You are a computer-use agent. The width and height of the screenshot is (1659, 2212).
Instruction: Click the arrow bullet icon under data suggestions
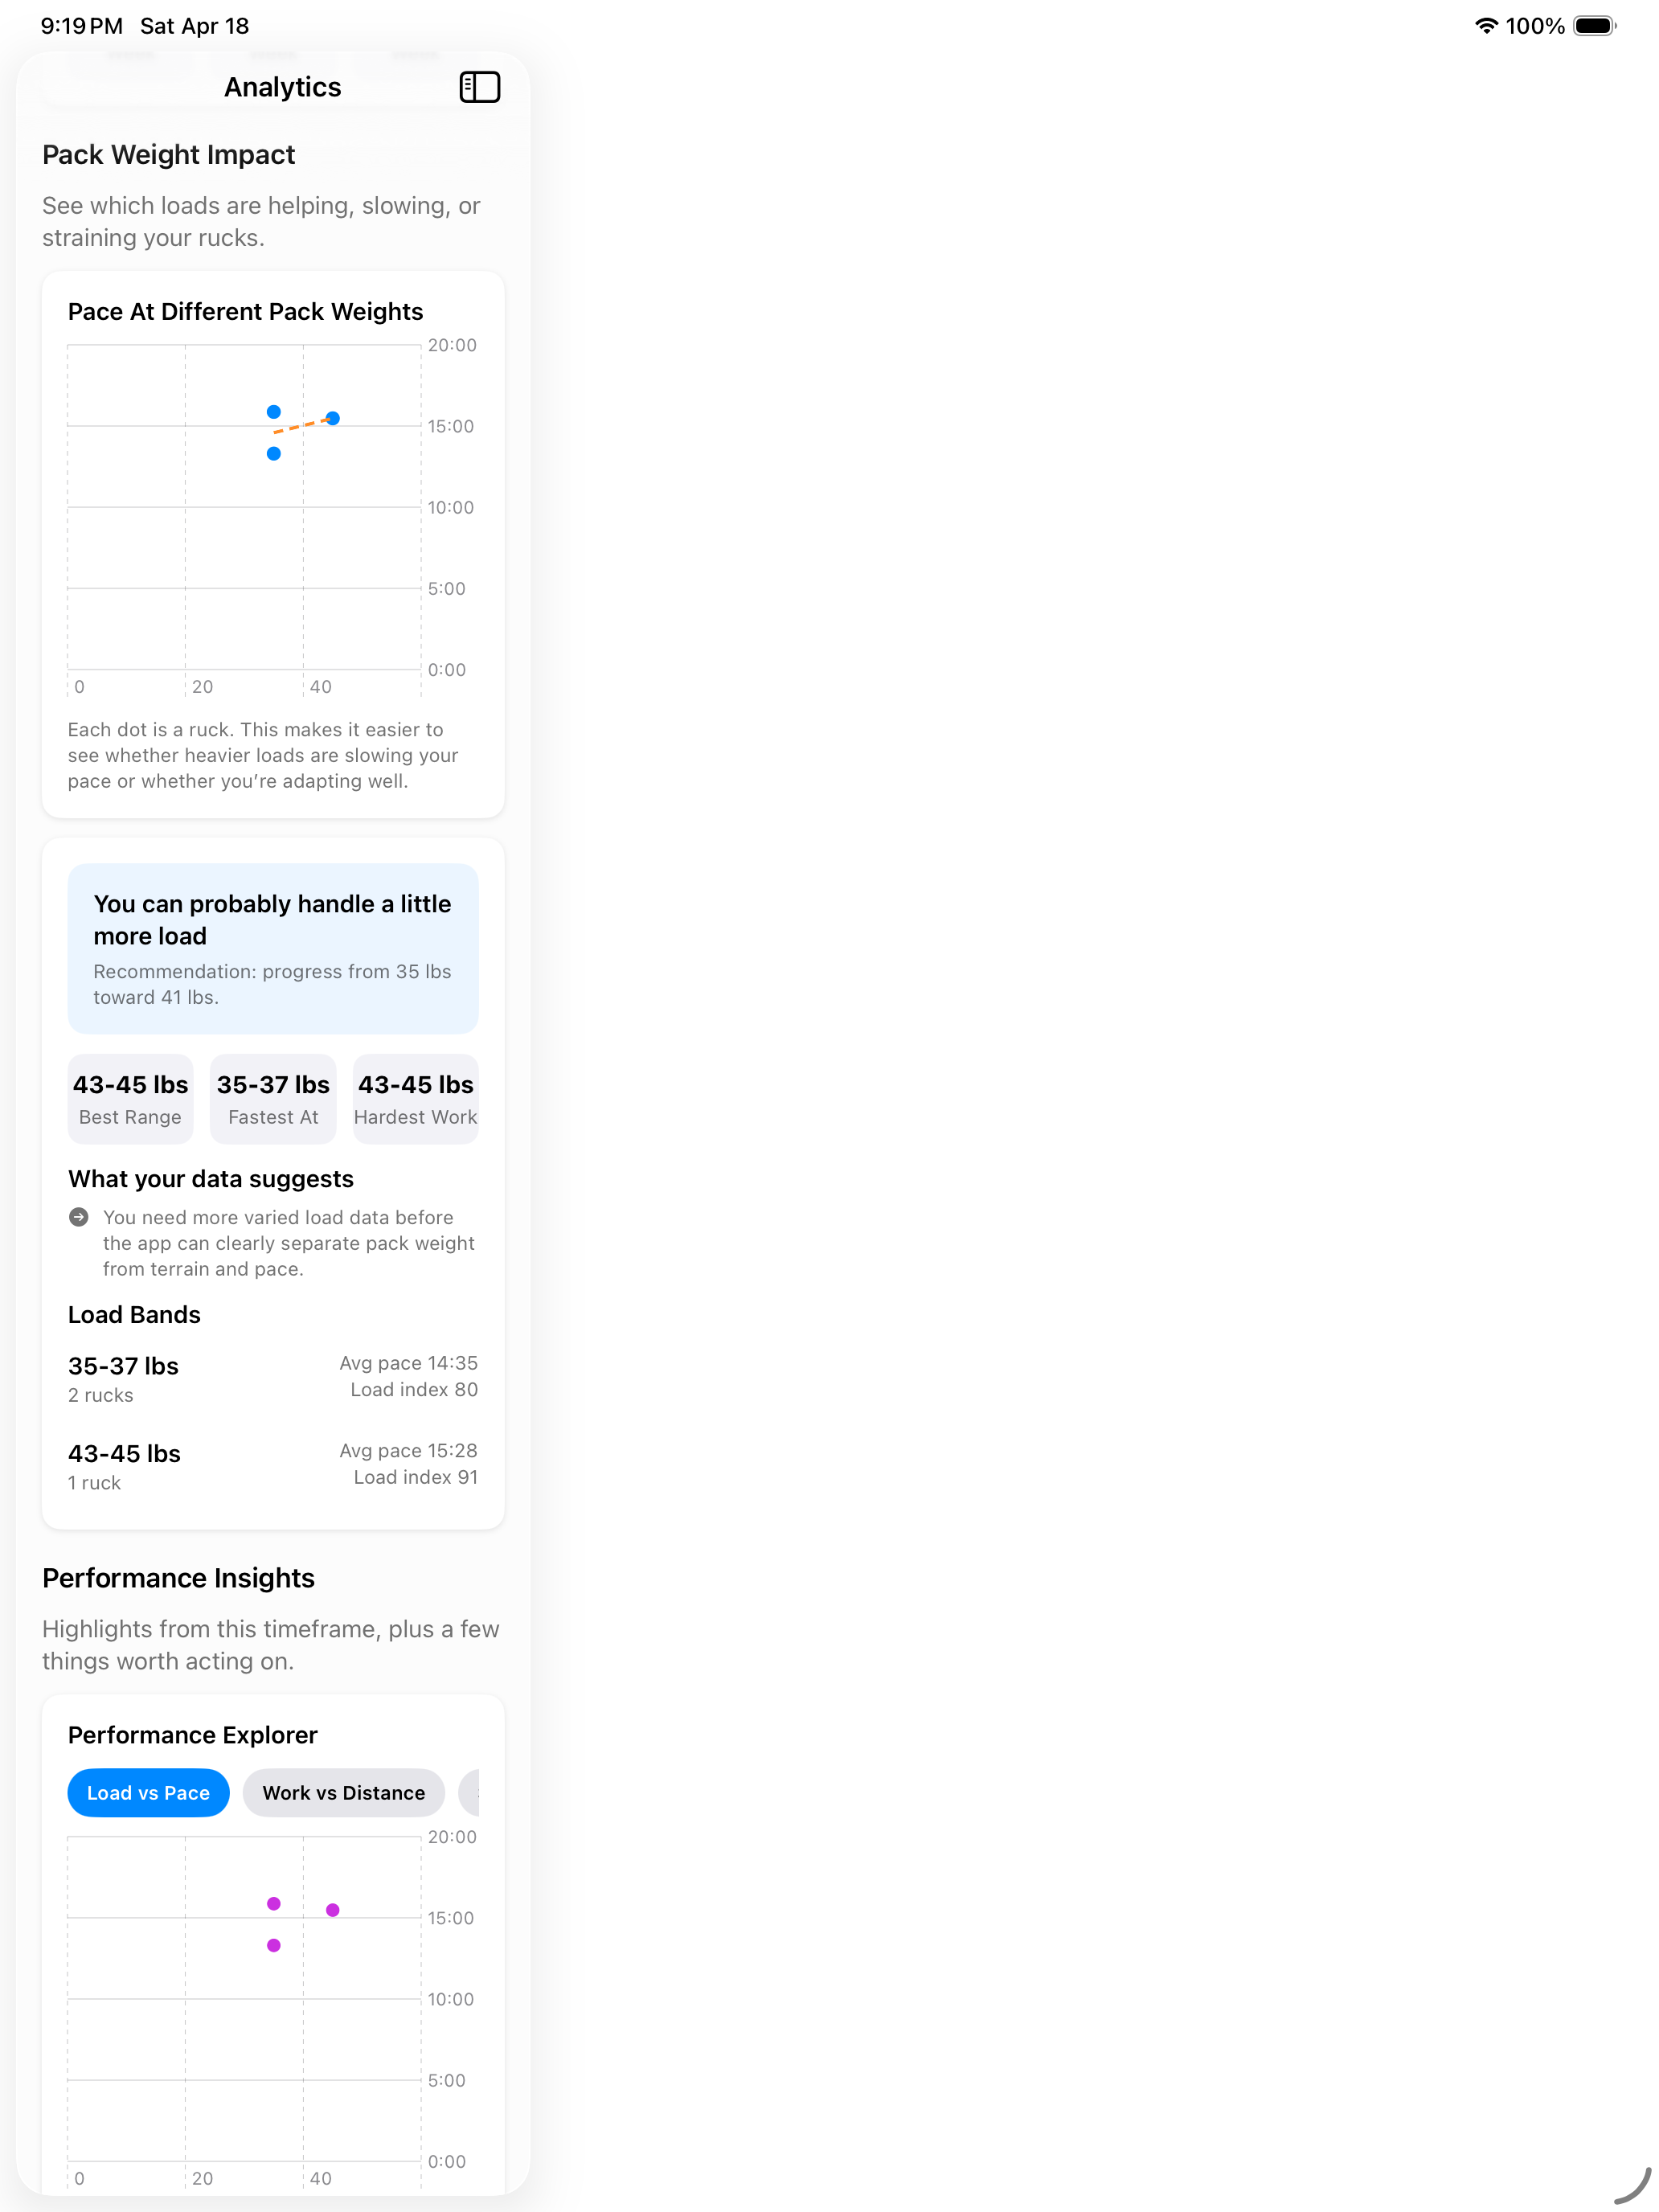pyautogui.click(x=79, y=1217)
